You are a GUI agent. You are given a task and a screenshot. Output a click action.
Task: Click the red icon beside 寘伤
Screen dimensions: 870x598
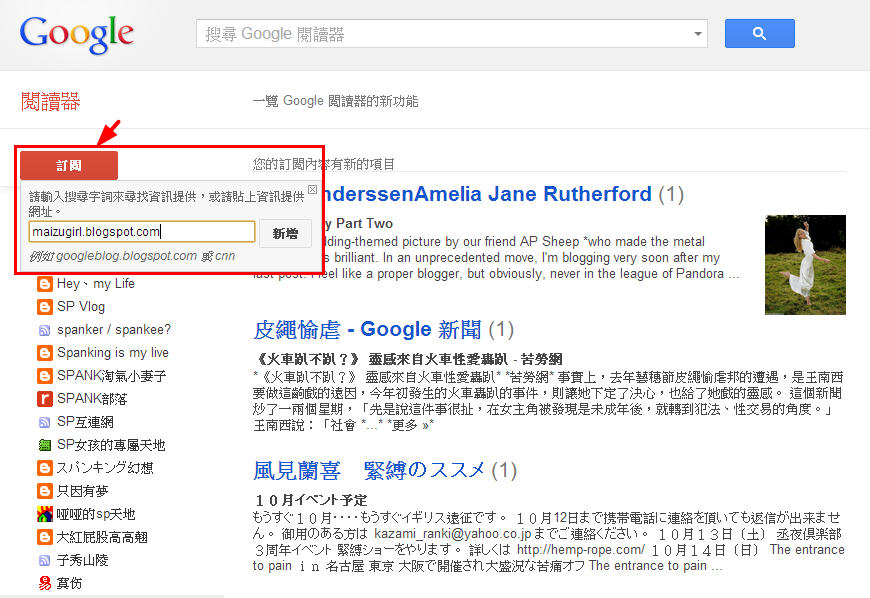pyautogui.click(x=44, y=584)
